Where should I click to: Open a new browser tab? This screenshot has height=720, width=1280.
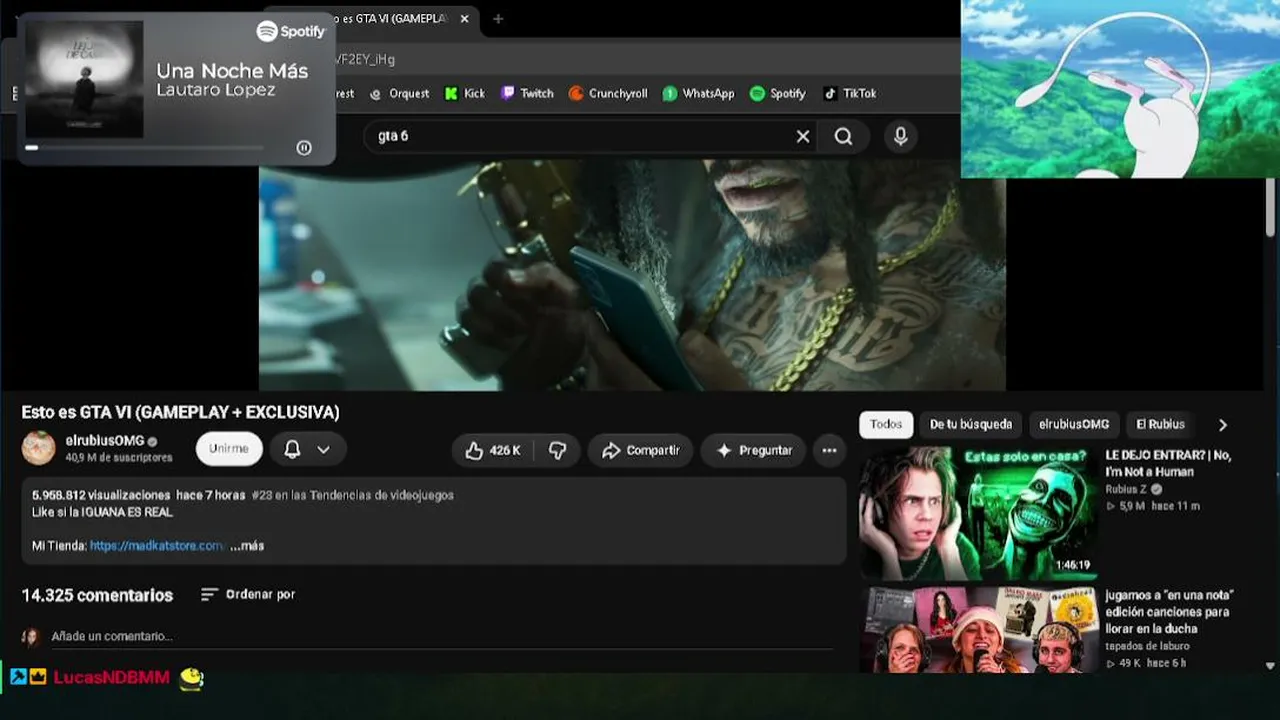498,19
